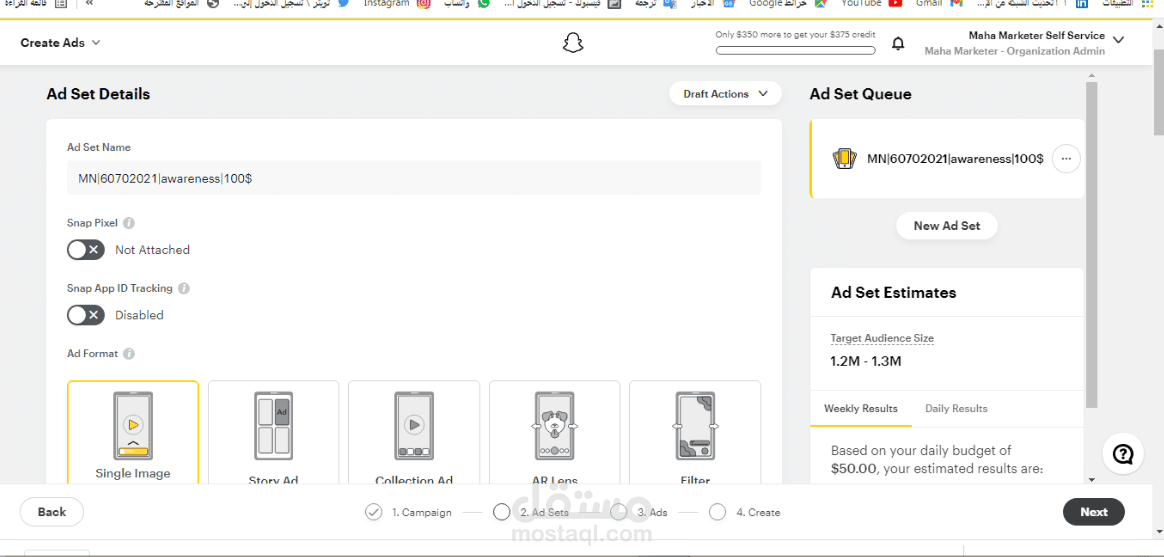
Task: Click the Snapchat ghost logo
Action: [573, 43]
